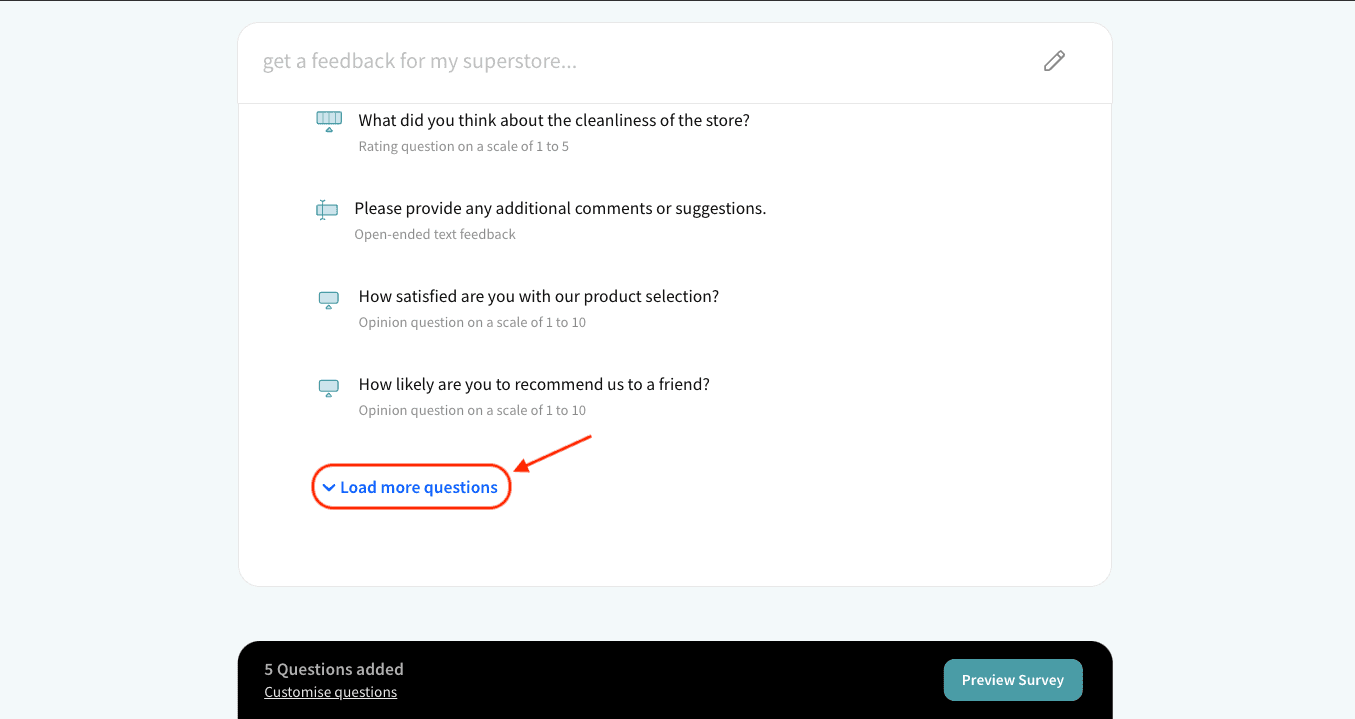
Task: Click the text-feedback icon beside additional comments
Action: [x=327, y=210]
